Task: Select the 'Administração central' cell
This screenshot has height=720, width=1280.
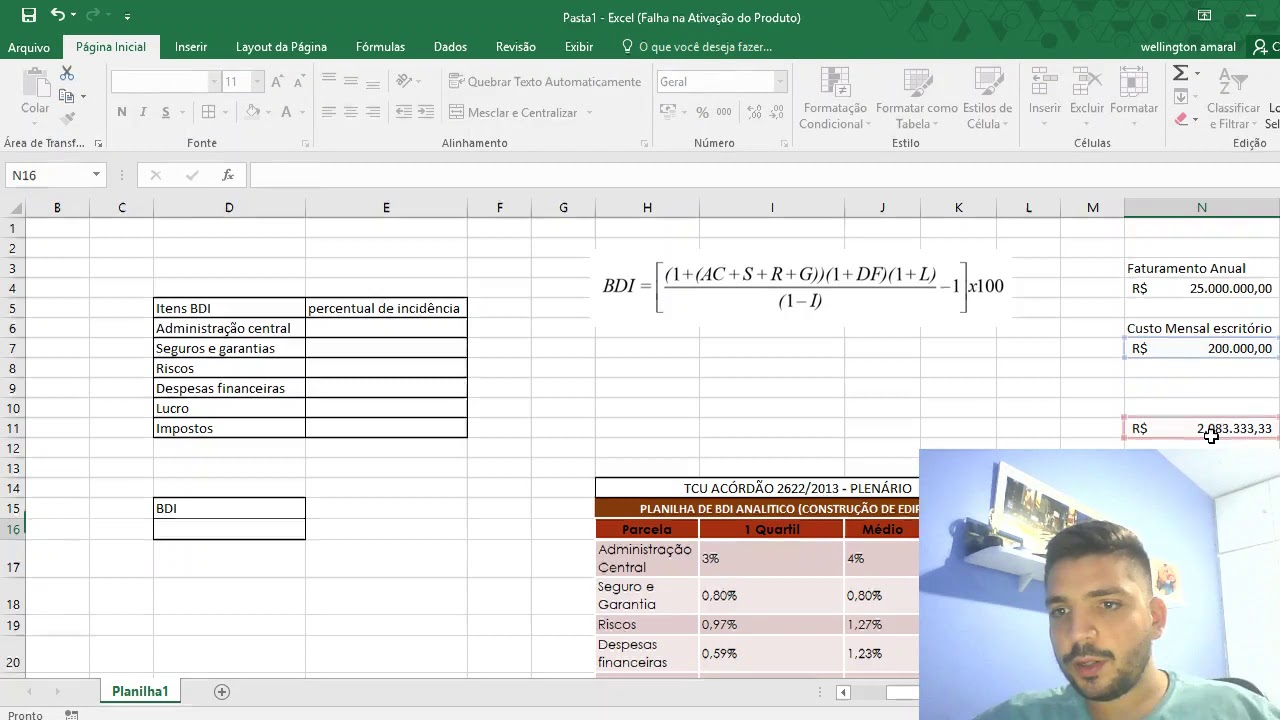Action: [229, 328]
